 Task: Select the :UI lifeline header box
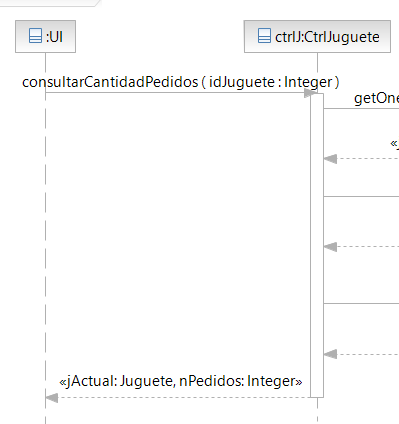click(45, 36)
